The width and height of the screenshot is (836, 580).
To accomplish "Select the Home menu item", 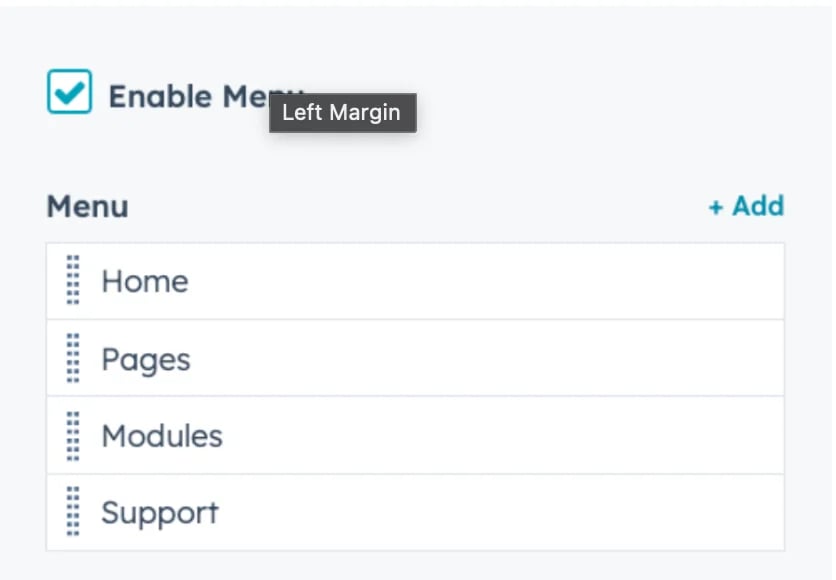I will tap(145, 281).
